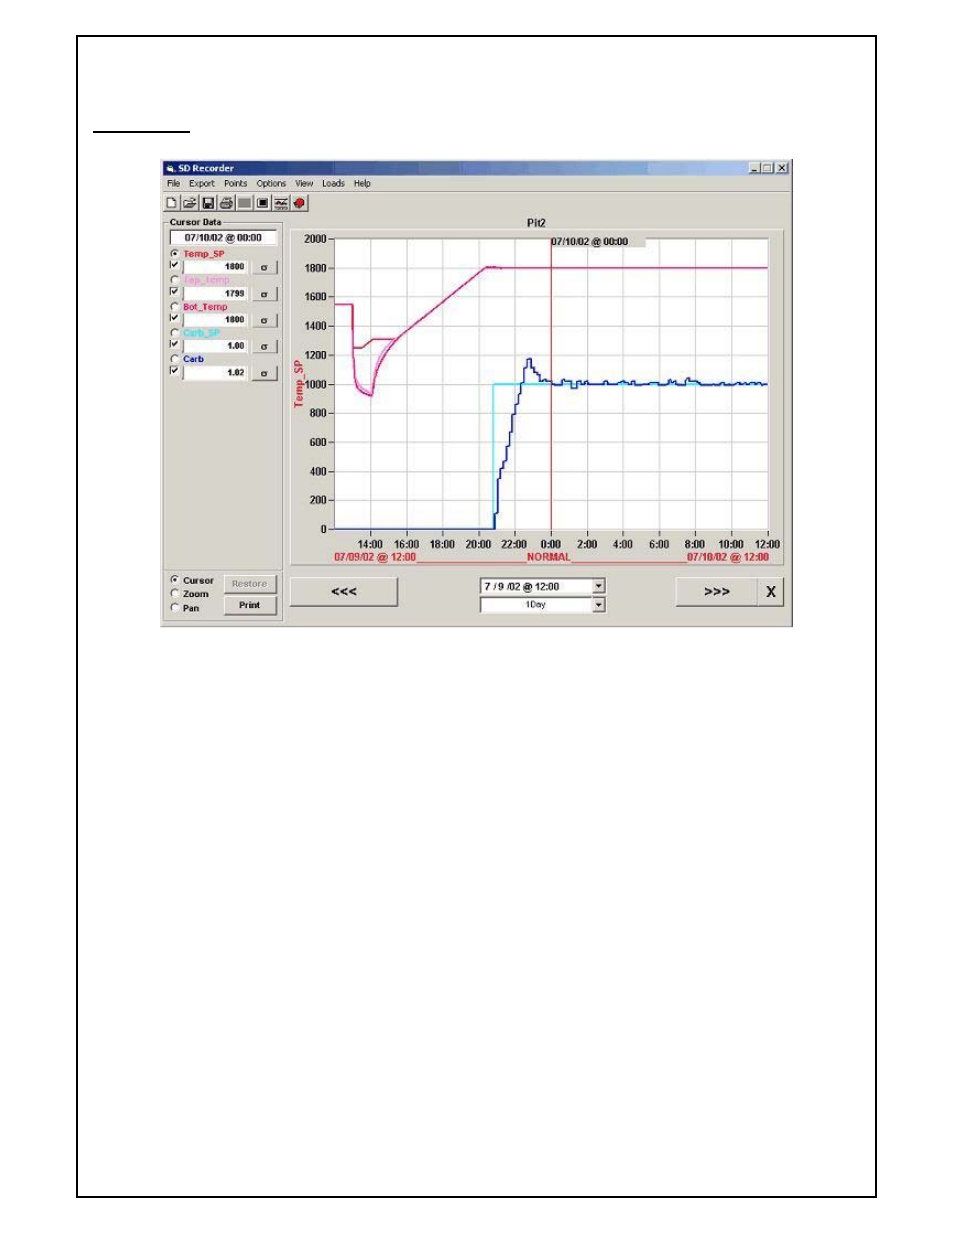The width and height of the screenshot is (954, 1235).
Task: Select the Carb_SP radio button
Action: point(175,332)
